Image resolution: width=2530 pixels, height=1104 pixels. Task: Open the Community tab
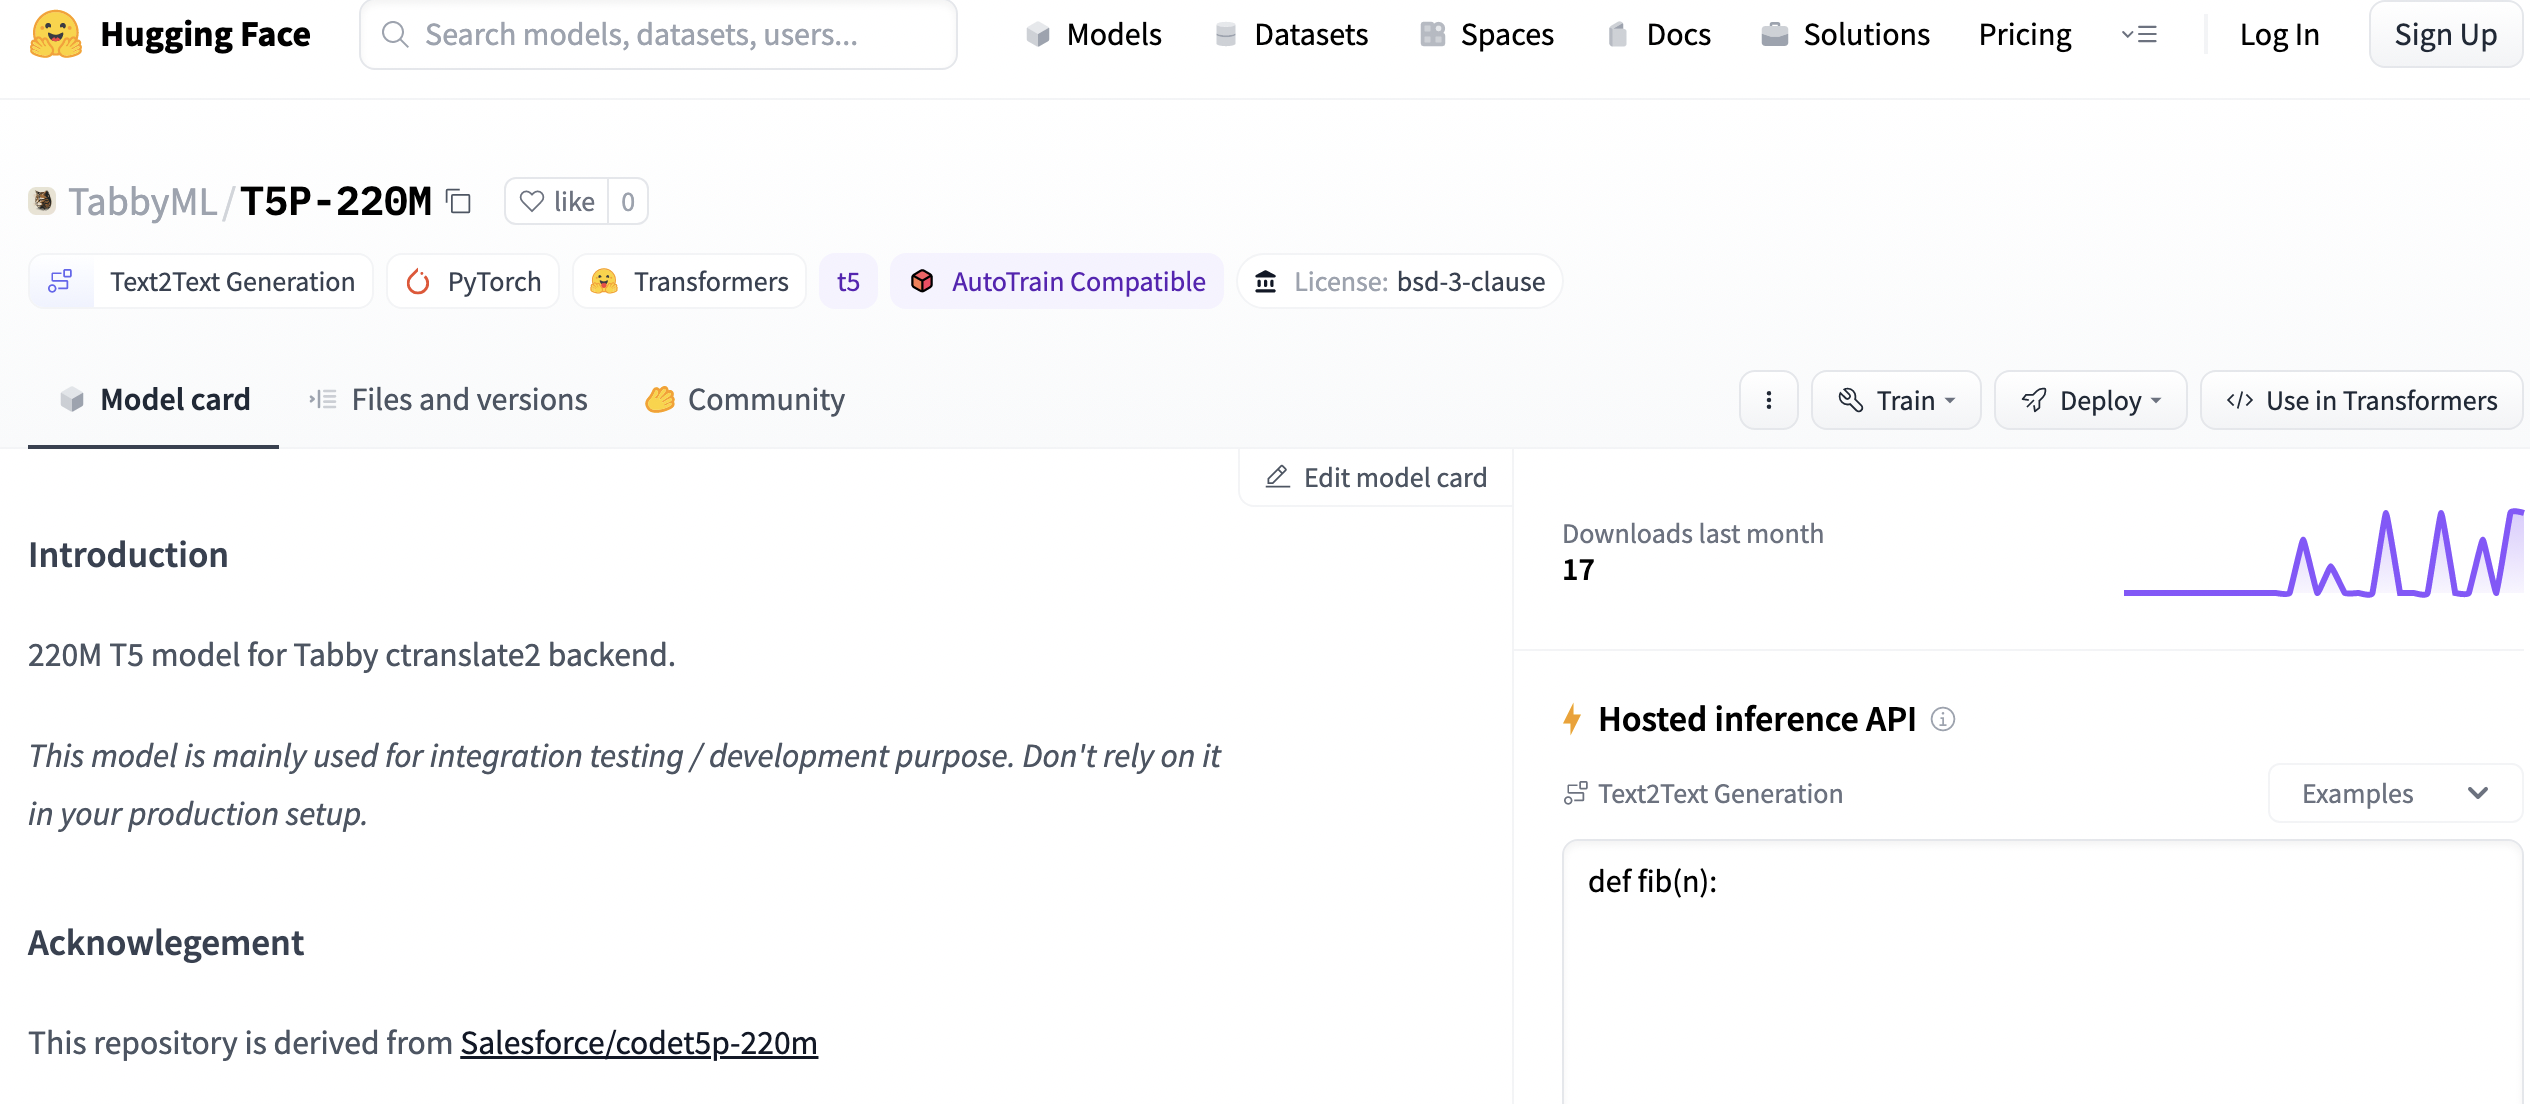point(745,400)
